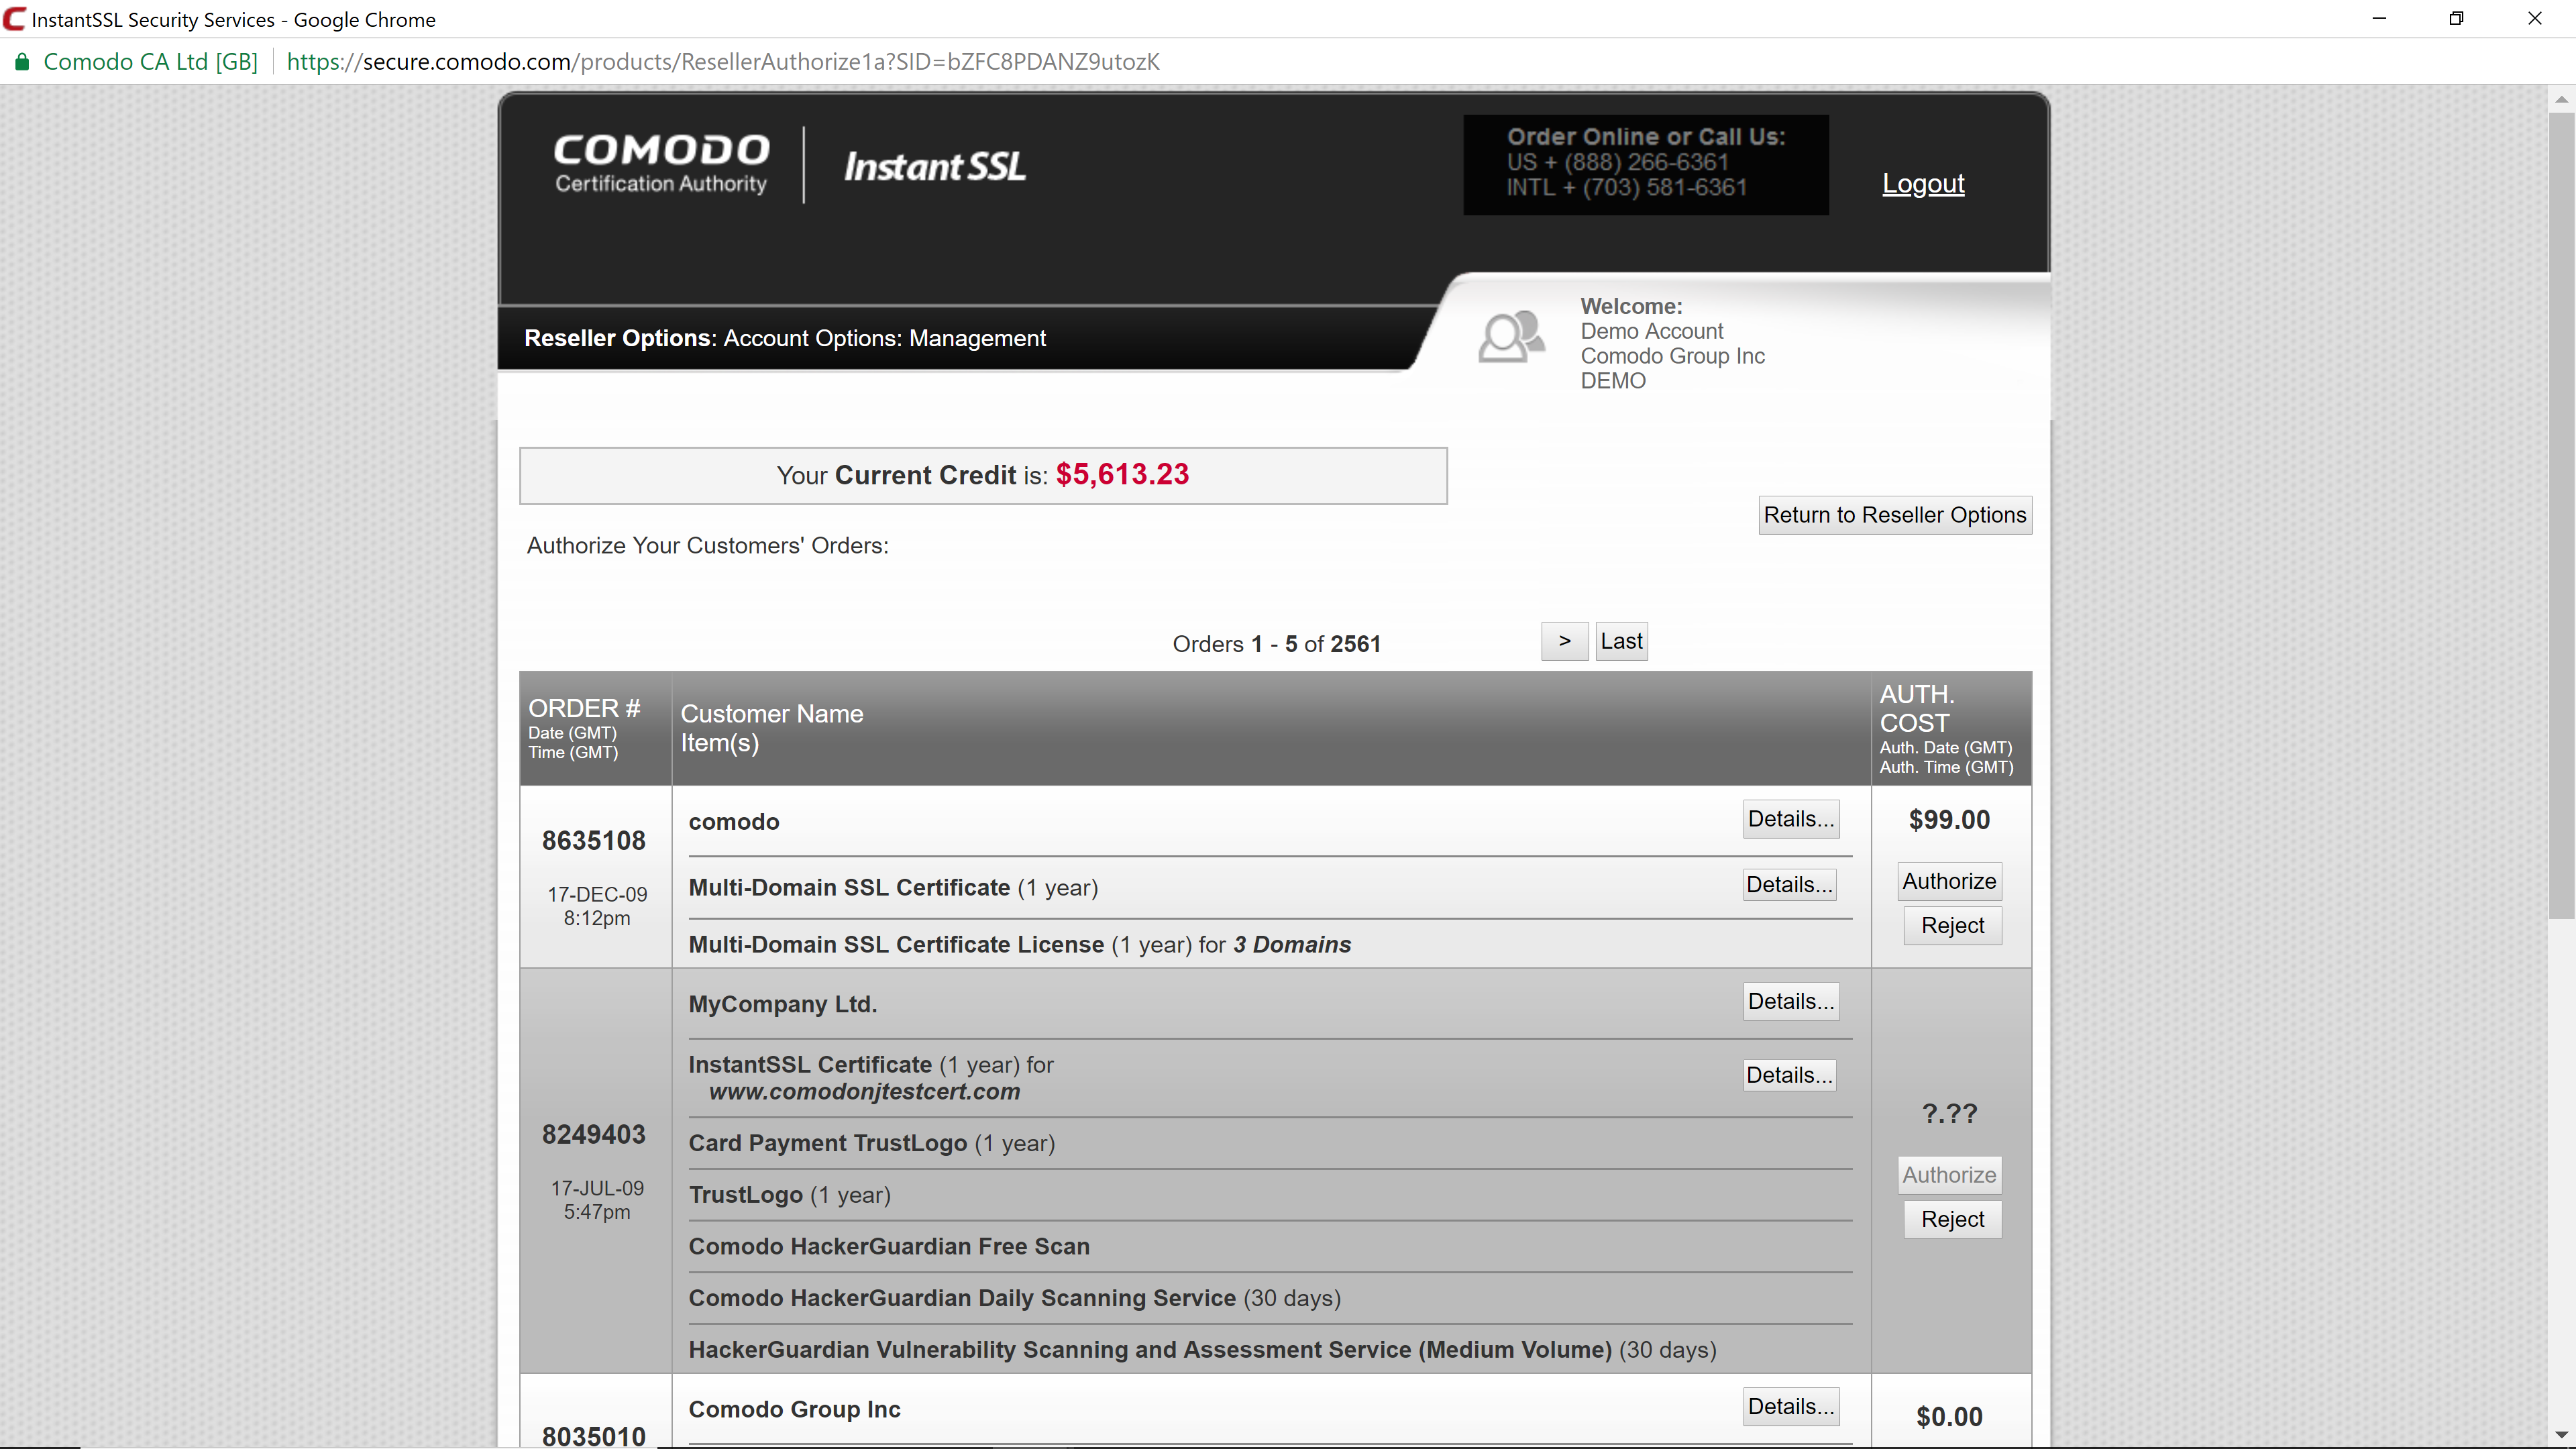This screenshot has height=1449, width=2576.
Task: Click the $99.00 authorization cost
Action: [1949, 820]
